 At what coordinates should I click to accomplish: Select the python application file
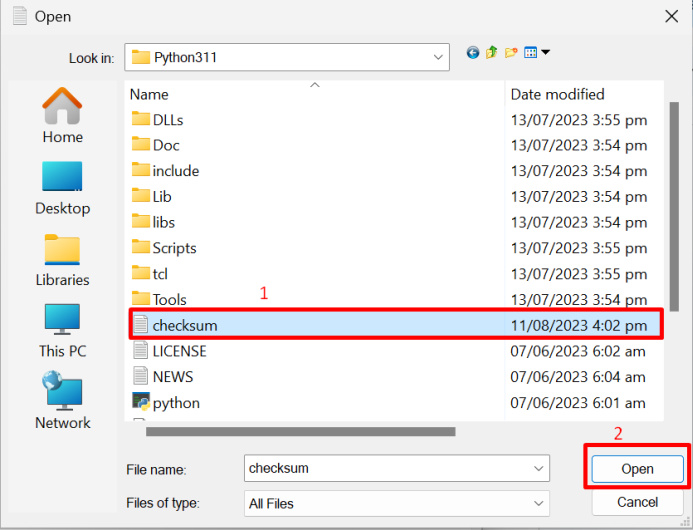[x=166, y=403]
